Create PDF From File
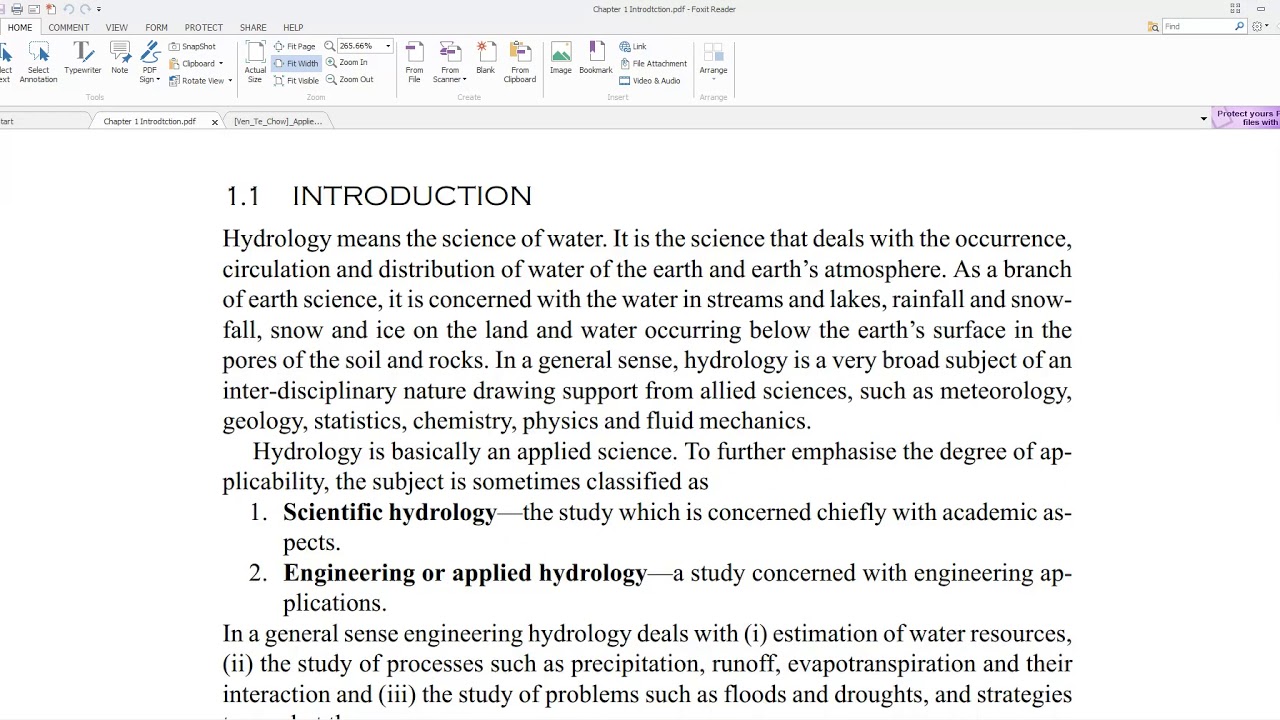 coord(414,62)
